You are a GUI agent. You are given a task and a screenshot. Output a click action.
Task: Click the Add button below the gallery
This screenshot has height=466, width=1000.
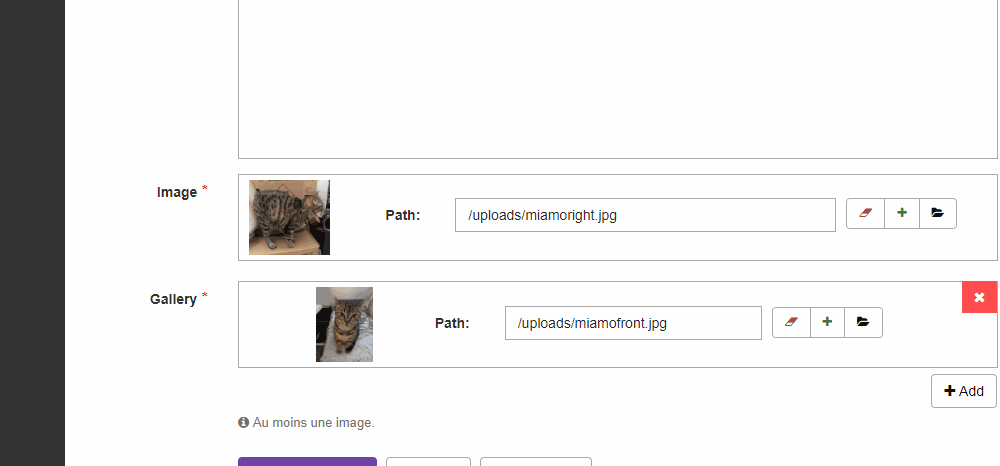pyautogui.click(x=963, y=391)
